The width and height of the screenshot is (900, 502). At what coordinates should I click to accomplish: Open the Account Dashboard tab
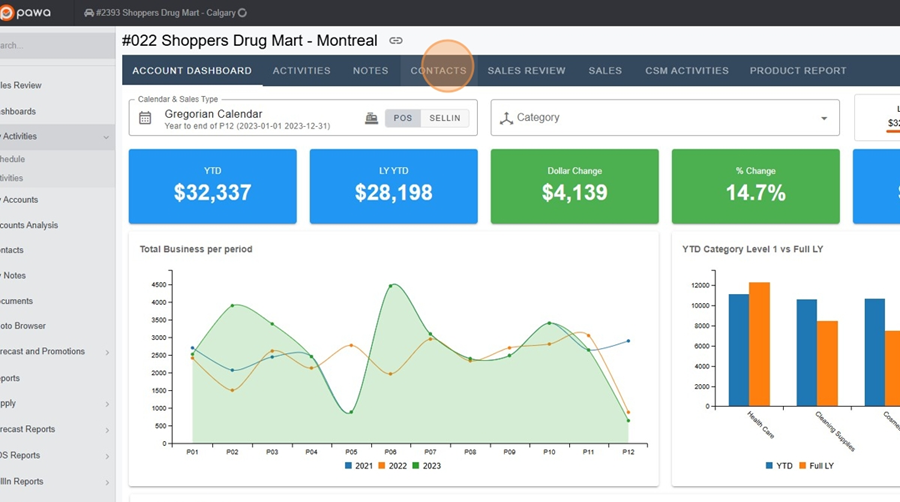pyautogui.click(x=192, y=71)
